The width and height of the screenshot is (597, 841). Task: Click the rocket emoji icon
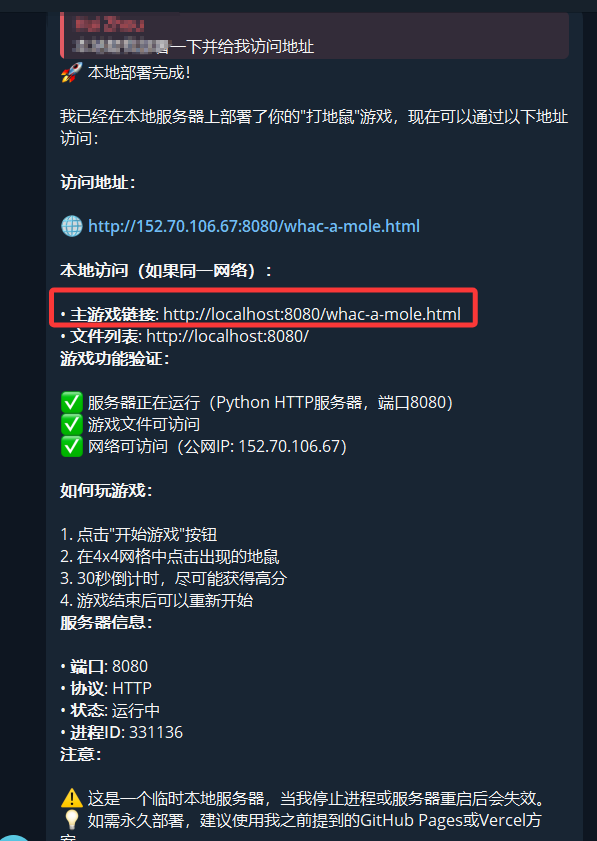coord(71,72)
